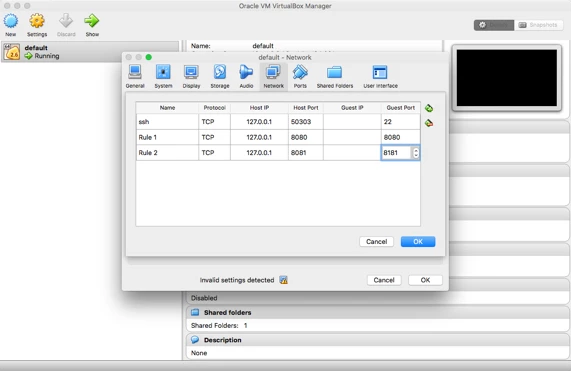This screenshot has height=371, width=571.
Task: Click the Discard toolbar icon
Action: [66, 21]
